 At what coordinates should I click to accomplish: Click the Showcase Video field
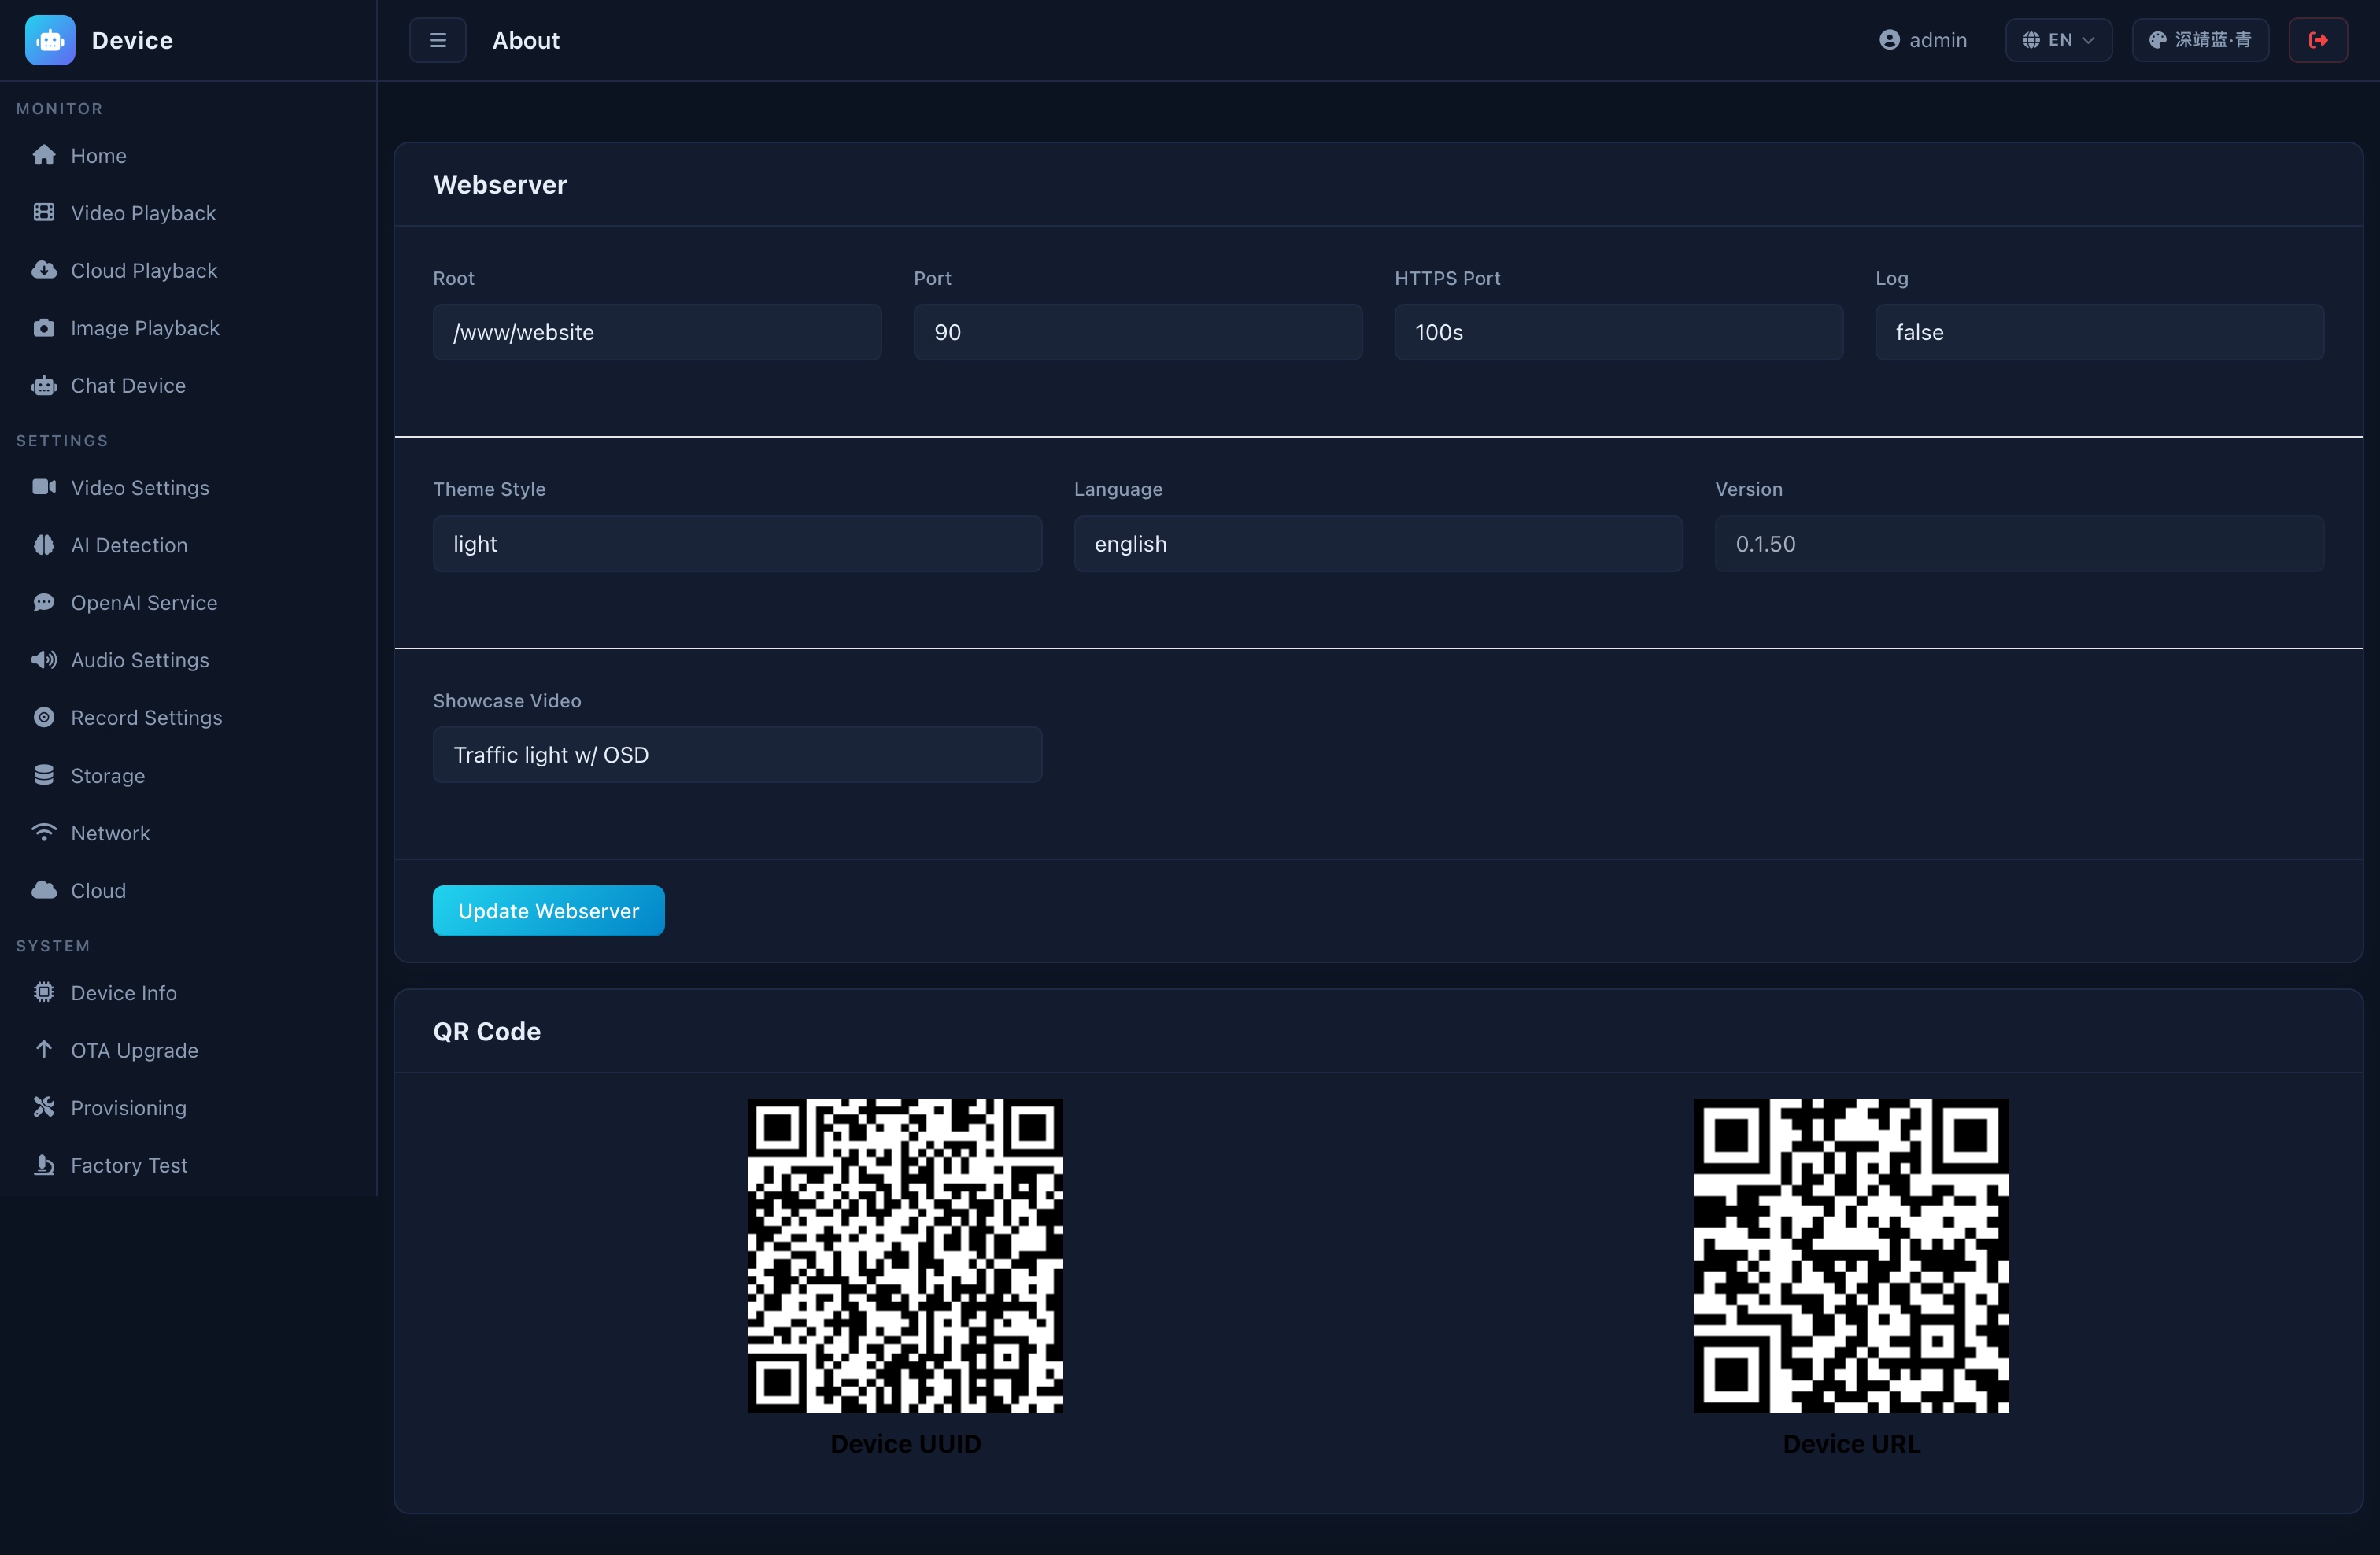pos(737,755)
